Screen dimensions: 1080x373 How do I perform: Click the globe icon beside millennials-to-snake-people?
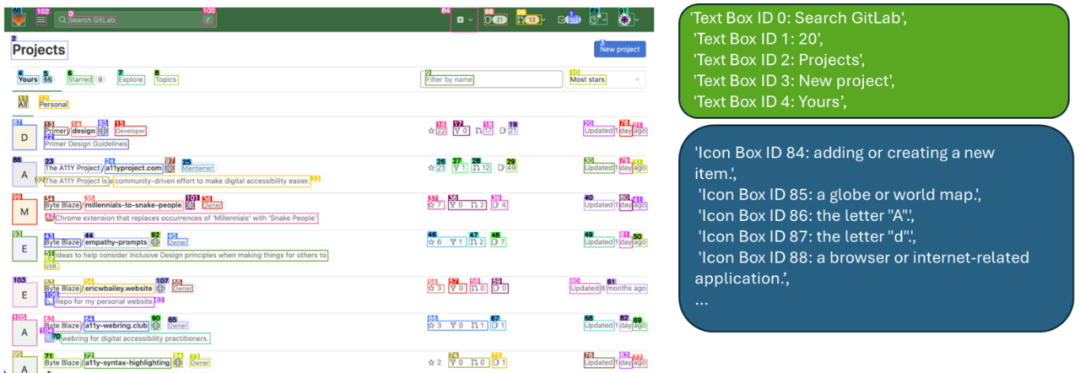[191, 204]
